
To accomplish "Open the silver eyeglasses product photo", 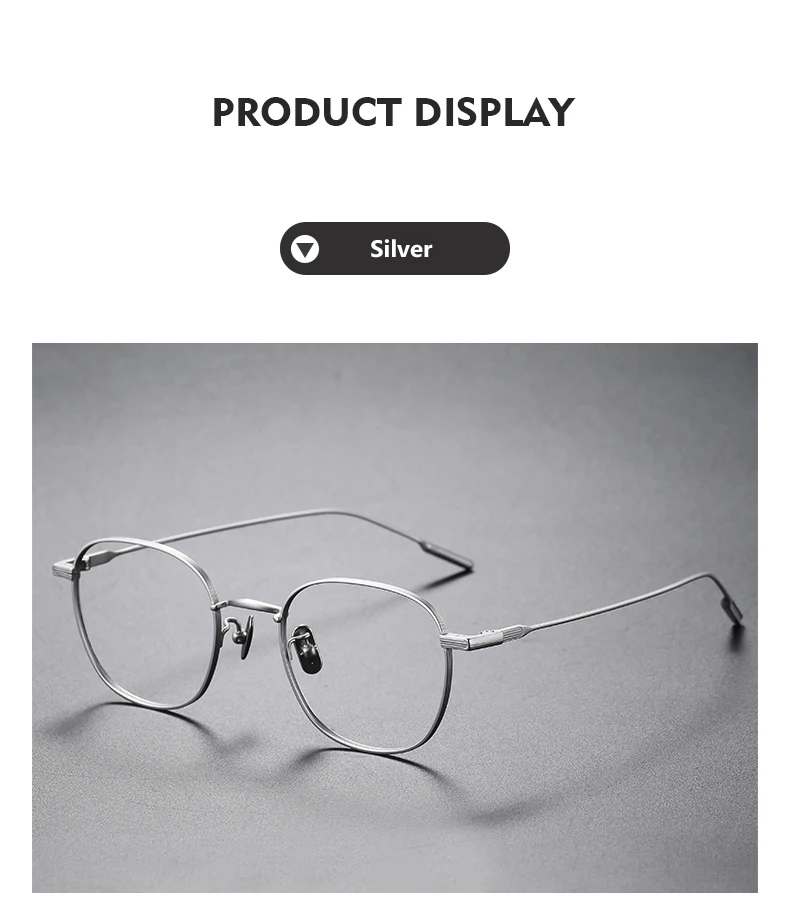I will (x=395, y=617).
